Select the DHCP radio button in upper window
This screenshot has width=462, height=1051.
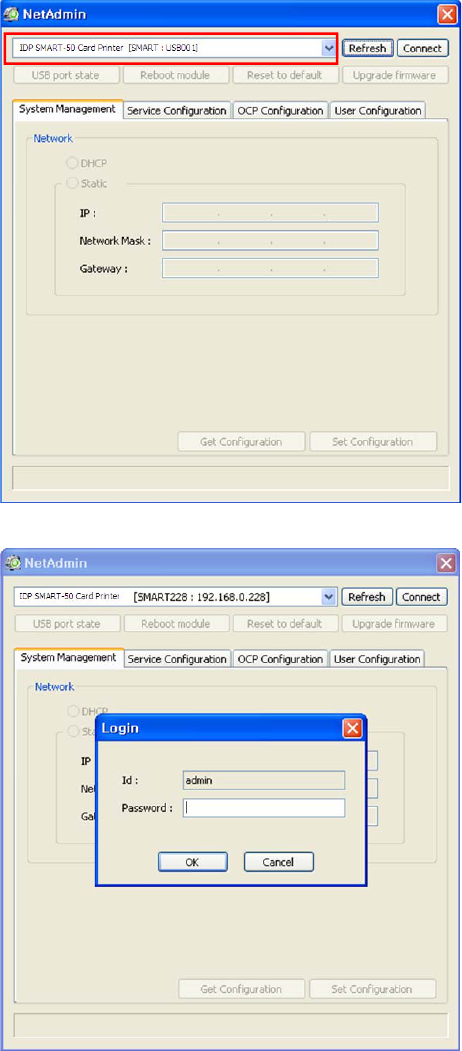pos(72,163)
